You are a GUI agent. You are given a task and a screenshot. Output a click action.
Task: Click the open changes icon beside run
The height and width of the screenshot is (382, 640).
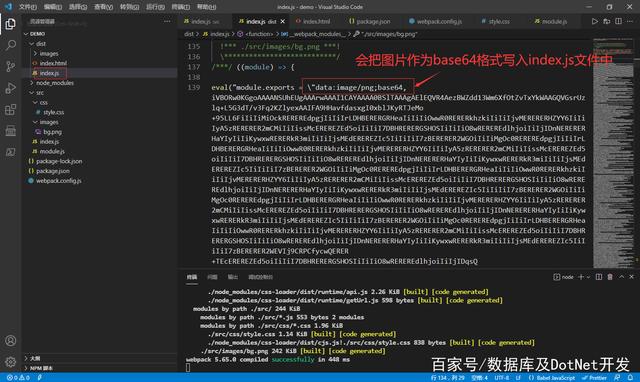(607, 21)
